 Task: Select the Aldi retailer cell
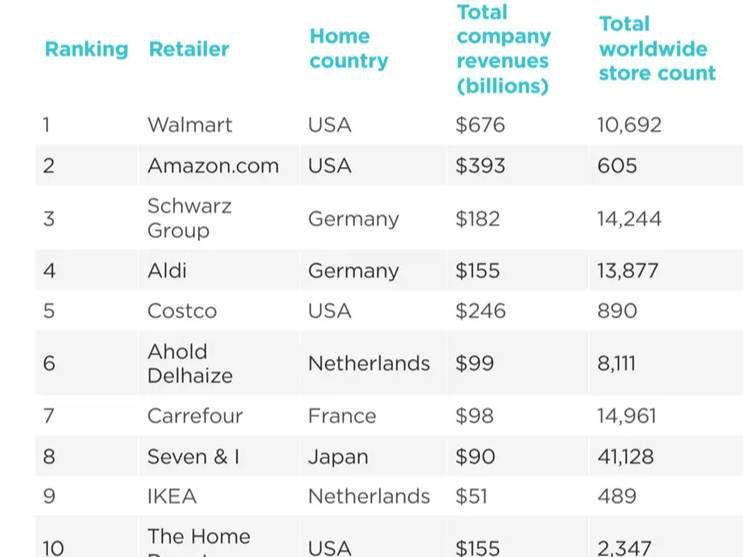[167, 271]
